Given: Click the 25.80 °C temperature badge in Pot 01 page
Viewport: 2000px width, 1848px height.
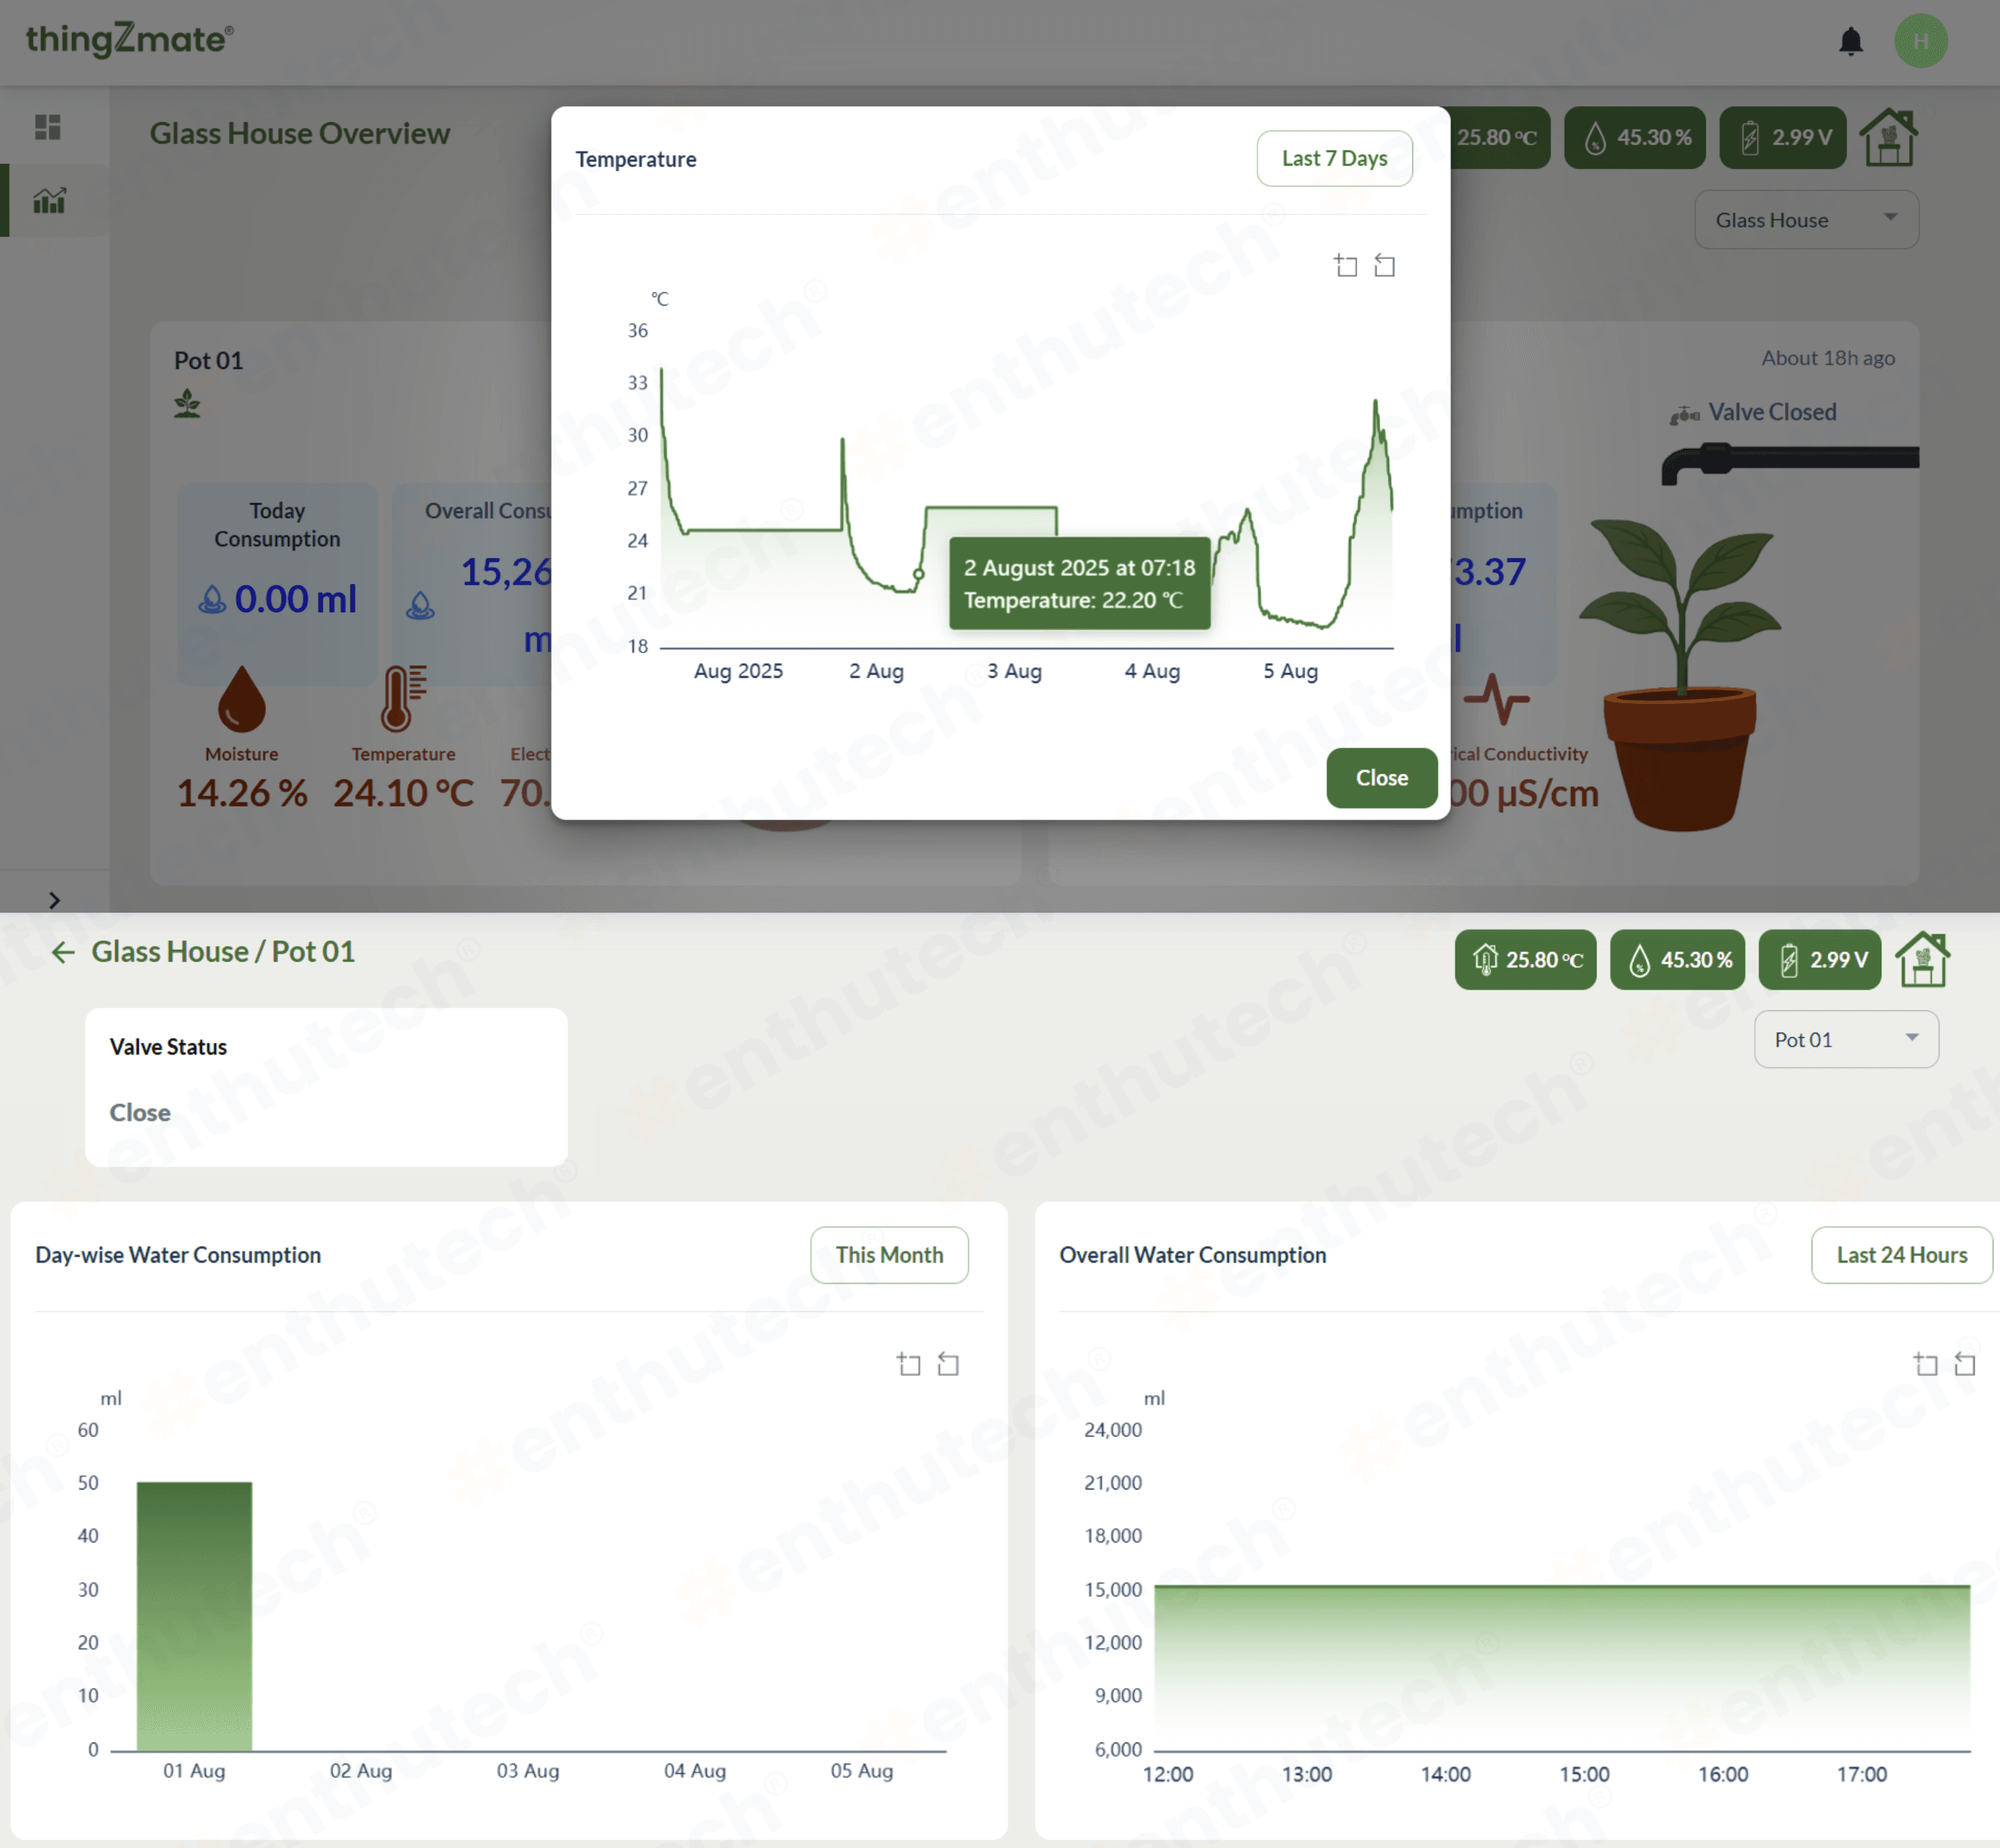Looking at the screenshot, I should [x=1526, y=960].
